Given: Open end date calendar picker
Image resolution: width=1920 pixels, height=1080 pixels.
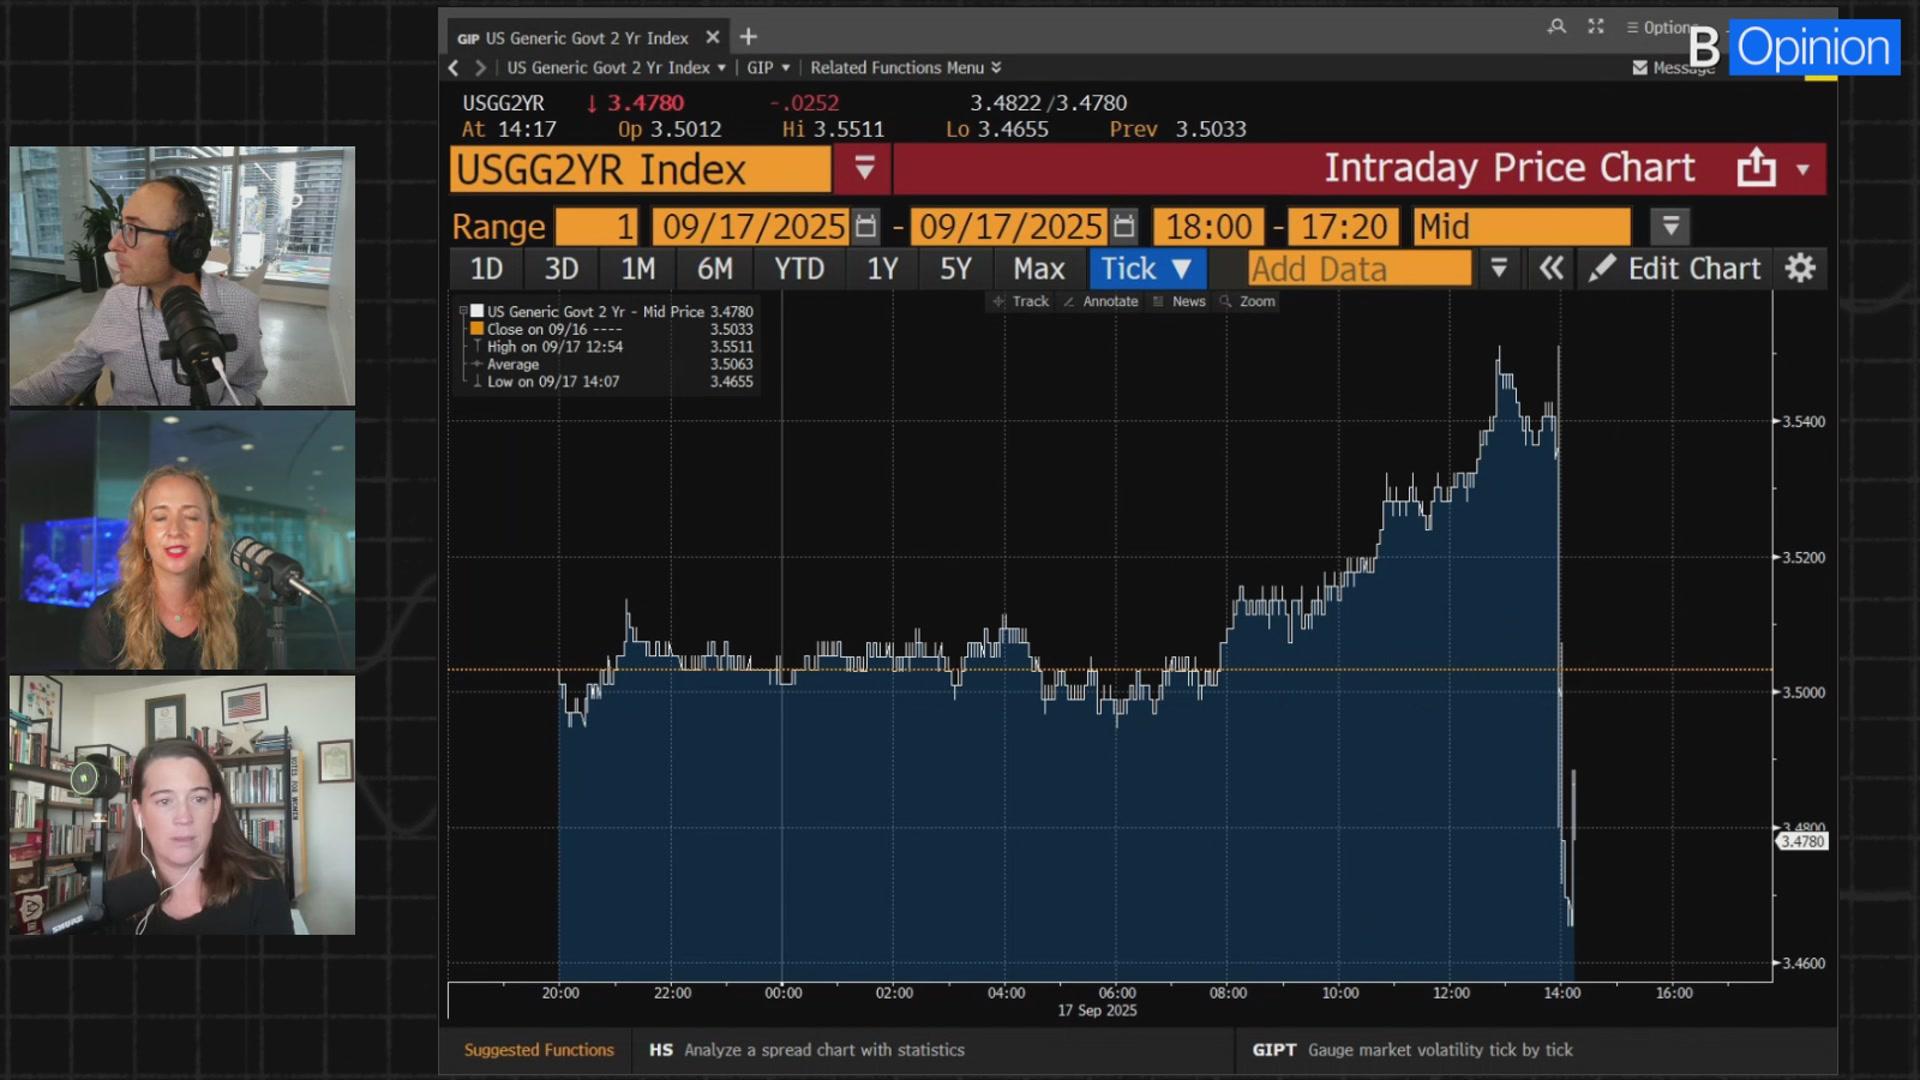Looking at the screenshot, I should [x=1124, y=227].
